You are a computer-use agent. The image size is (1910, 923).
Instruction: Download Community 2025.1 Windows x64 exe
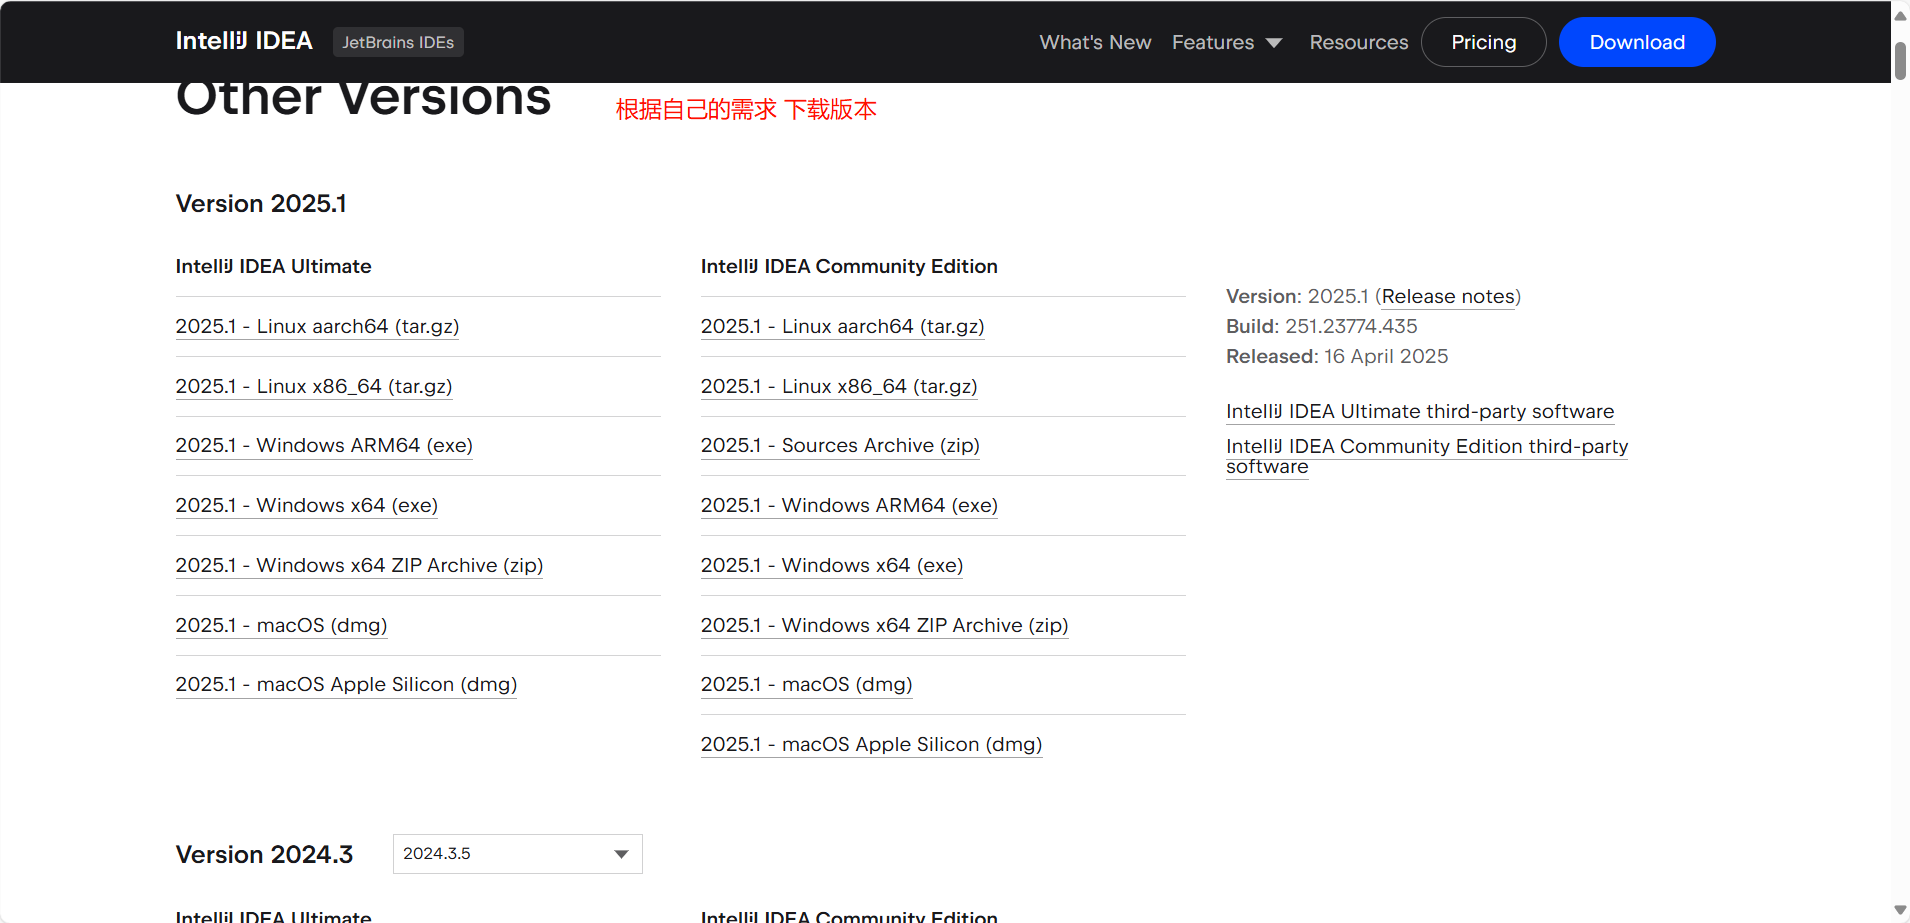(832, 565)
